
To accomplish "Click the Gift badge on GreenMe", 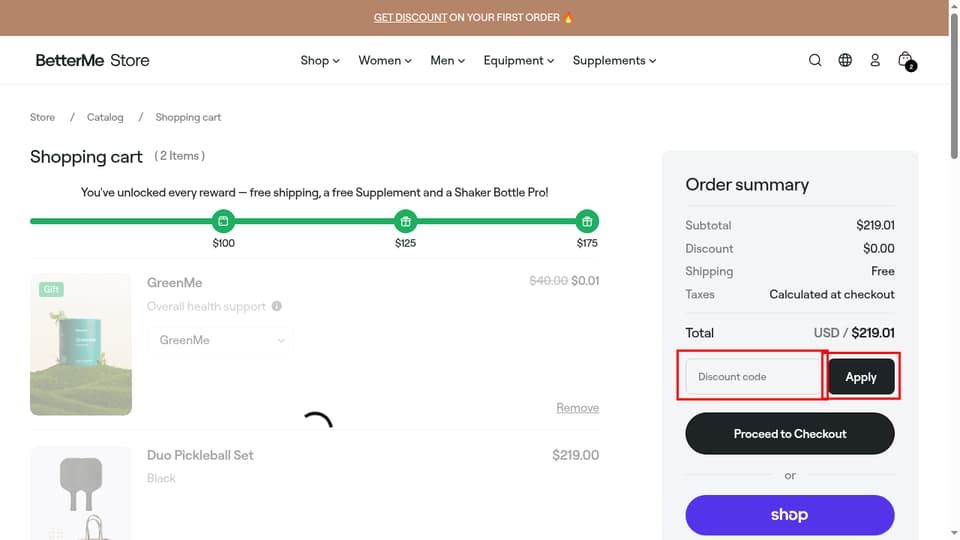I will click(51, 289).
